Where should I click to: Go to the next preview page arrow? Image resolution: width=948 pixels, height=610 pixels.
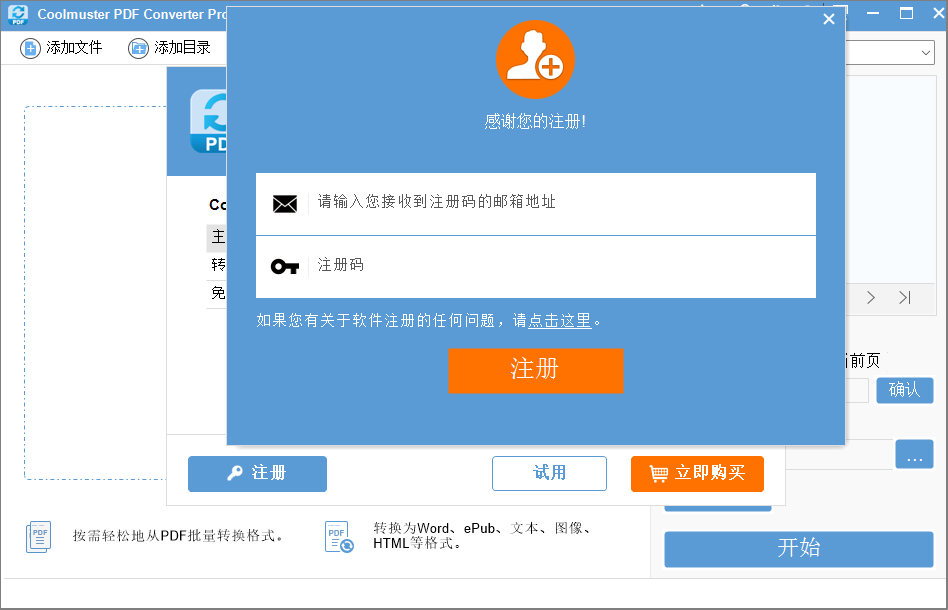click(871, 297)
